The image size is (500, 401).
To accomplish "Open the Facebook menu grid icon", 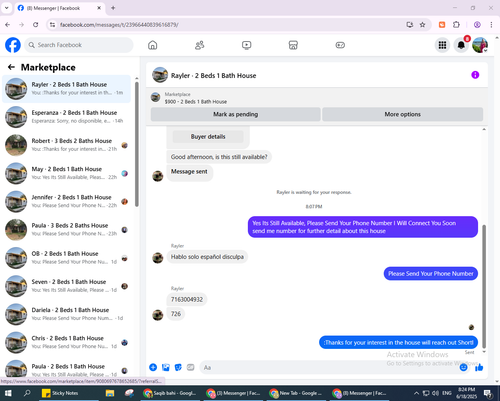I will tap(442, 45).
